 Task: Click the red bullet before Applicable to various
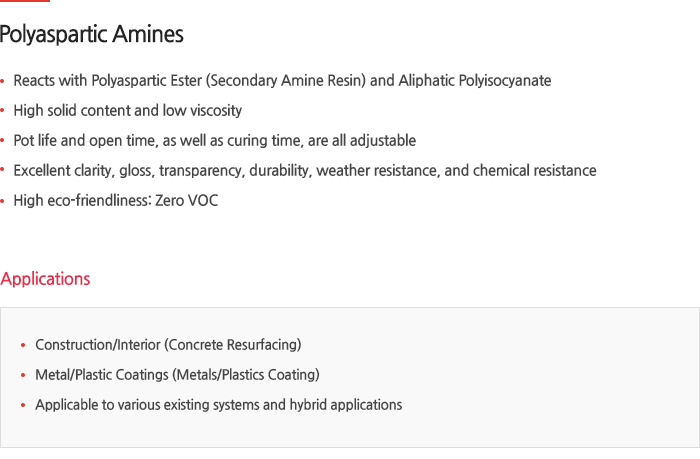tap(23, 405)
